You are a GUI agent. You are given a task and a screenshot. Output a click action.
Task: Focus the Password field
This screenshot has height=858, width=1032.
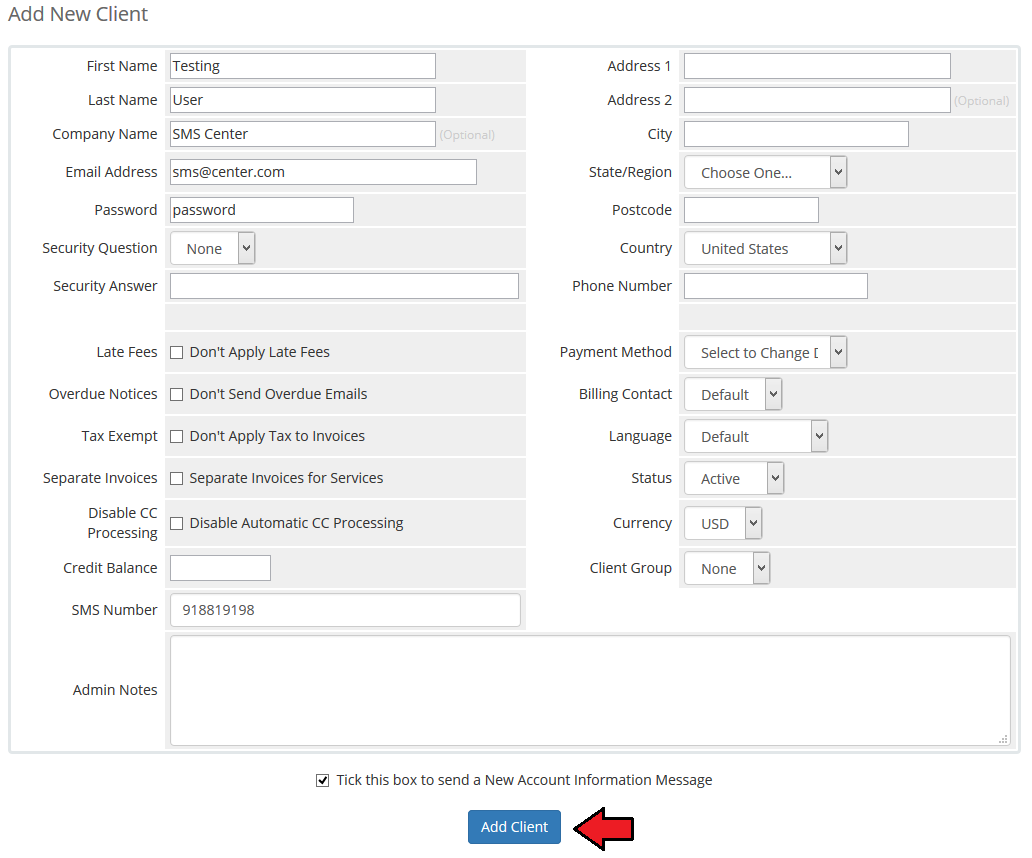pos(262,211)
